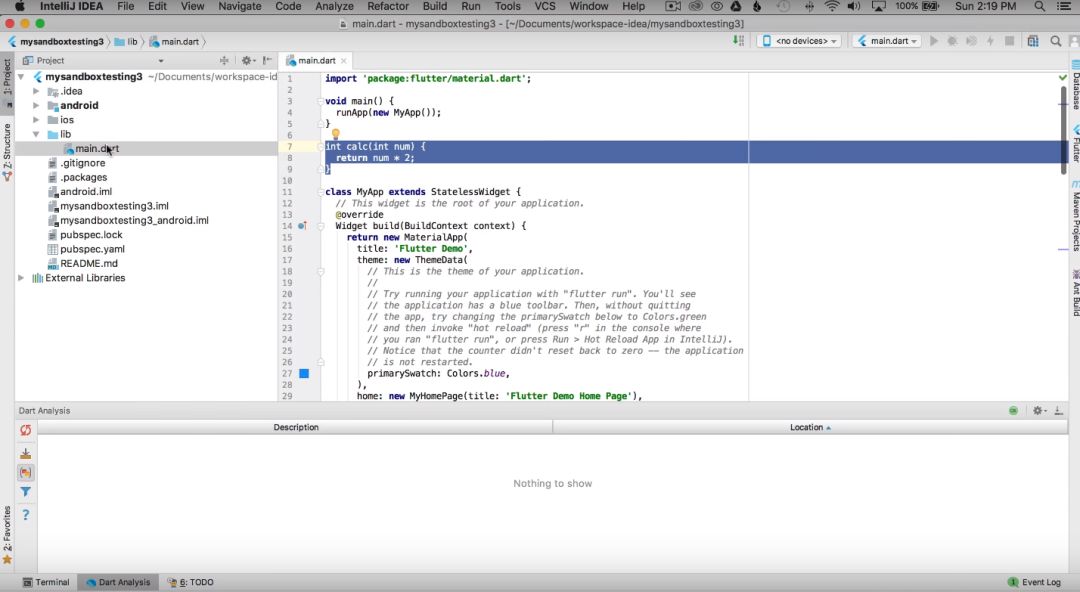1080x592 pixels.
Task: Click the green checkmark inspection indicator
Action: [x=1063, y=78]
